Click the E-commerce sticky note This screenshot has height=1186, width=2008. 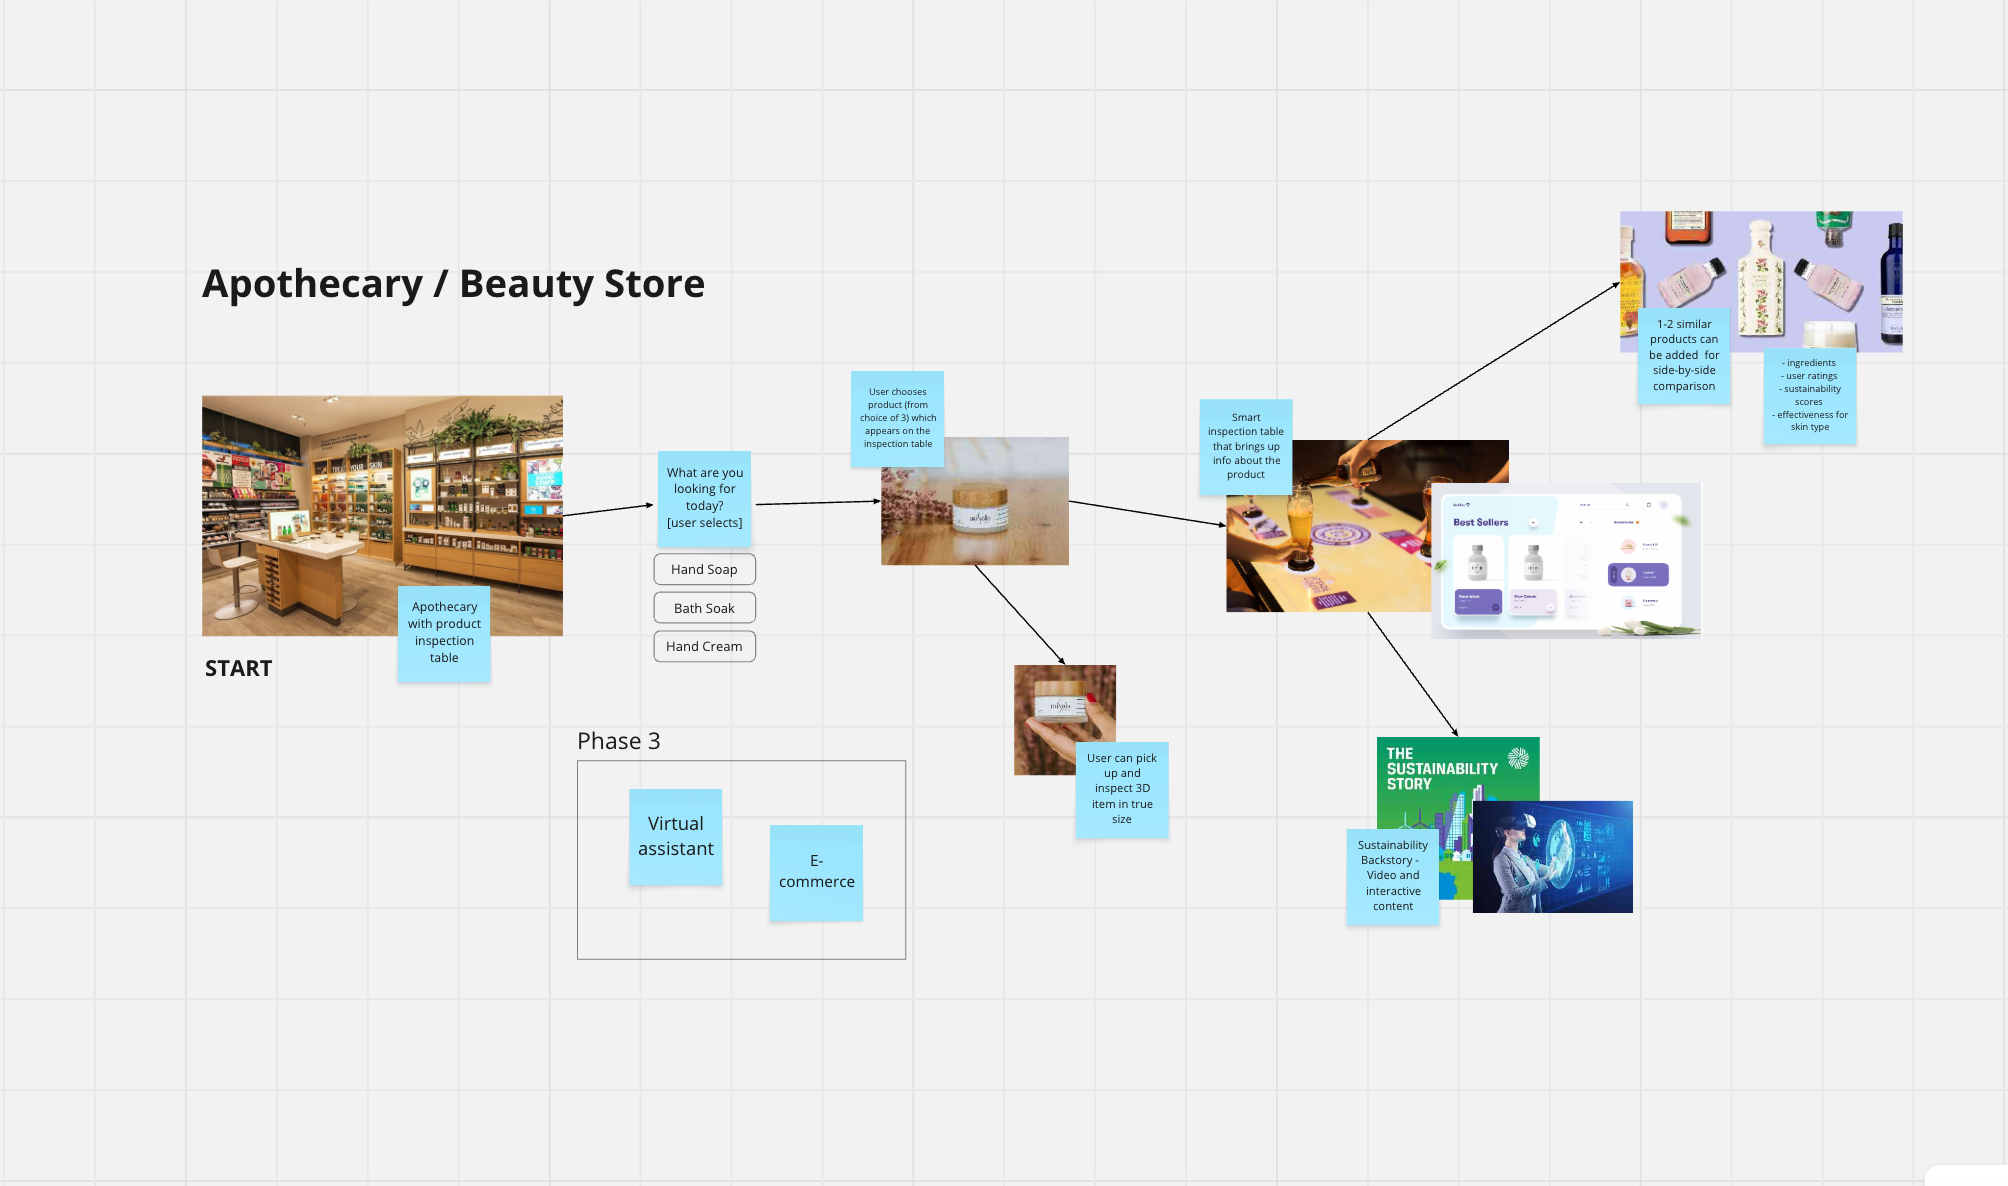click(816, 872)
